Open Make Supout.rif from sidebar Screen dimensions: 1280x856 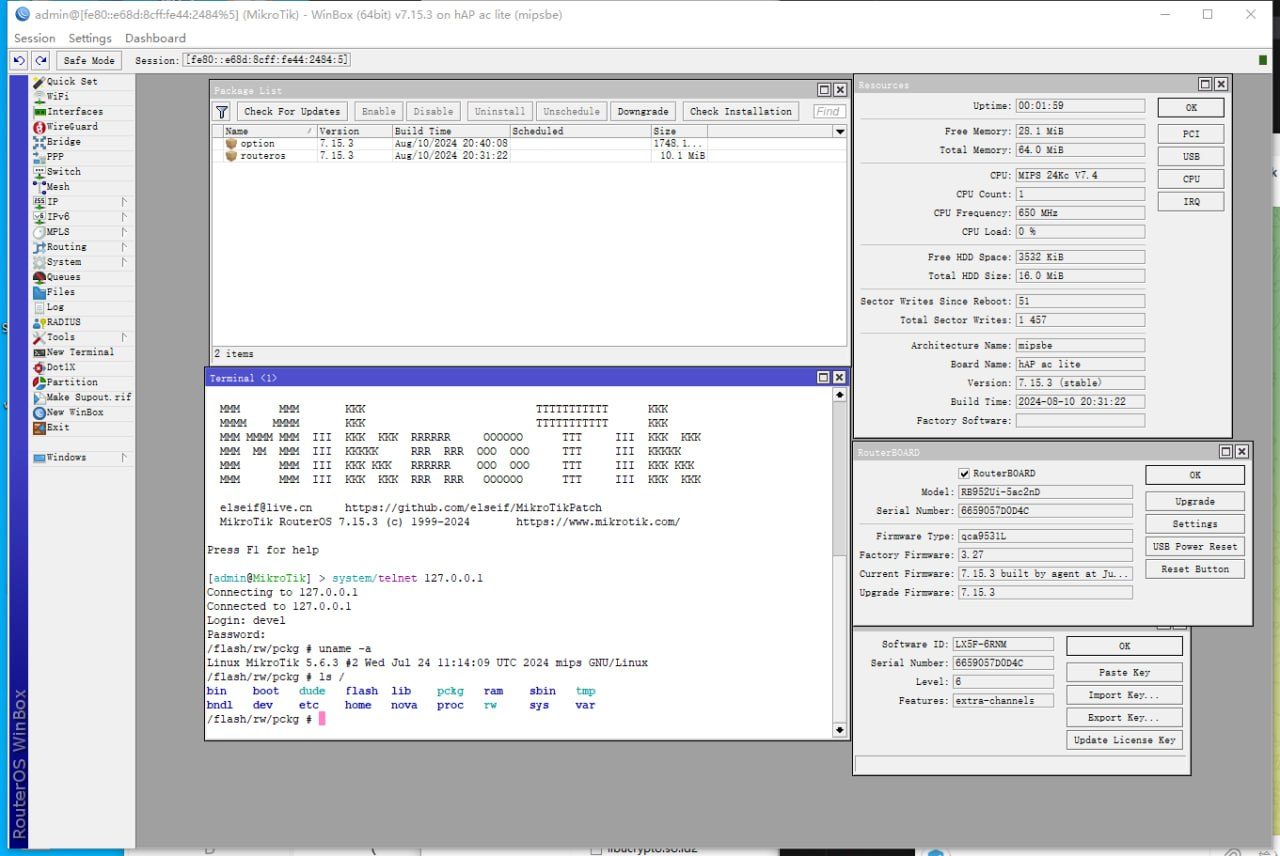[x=88, y=397]
